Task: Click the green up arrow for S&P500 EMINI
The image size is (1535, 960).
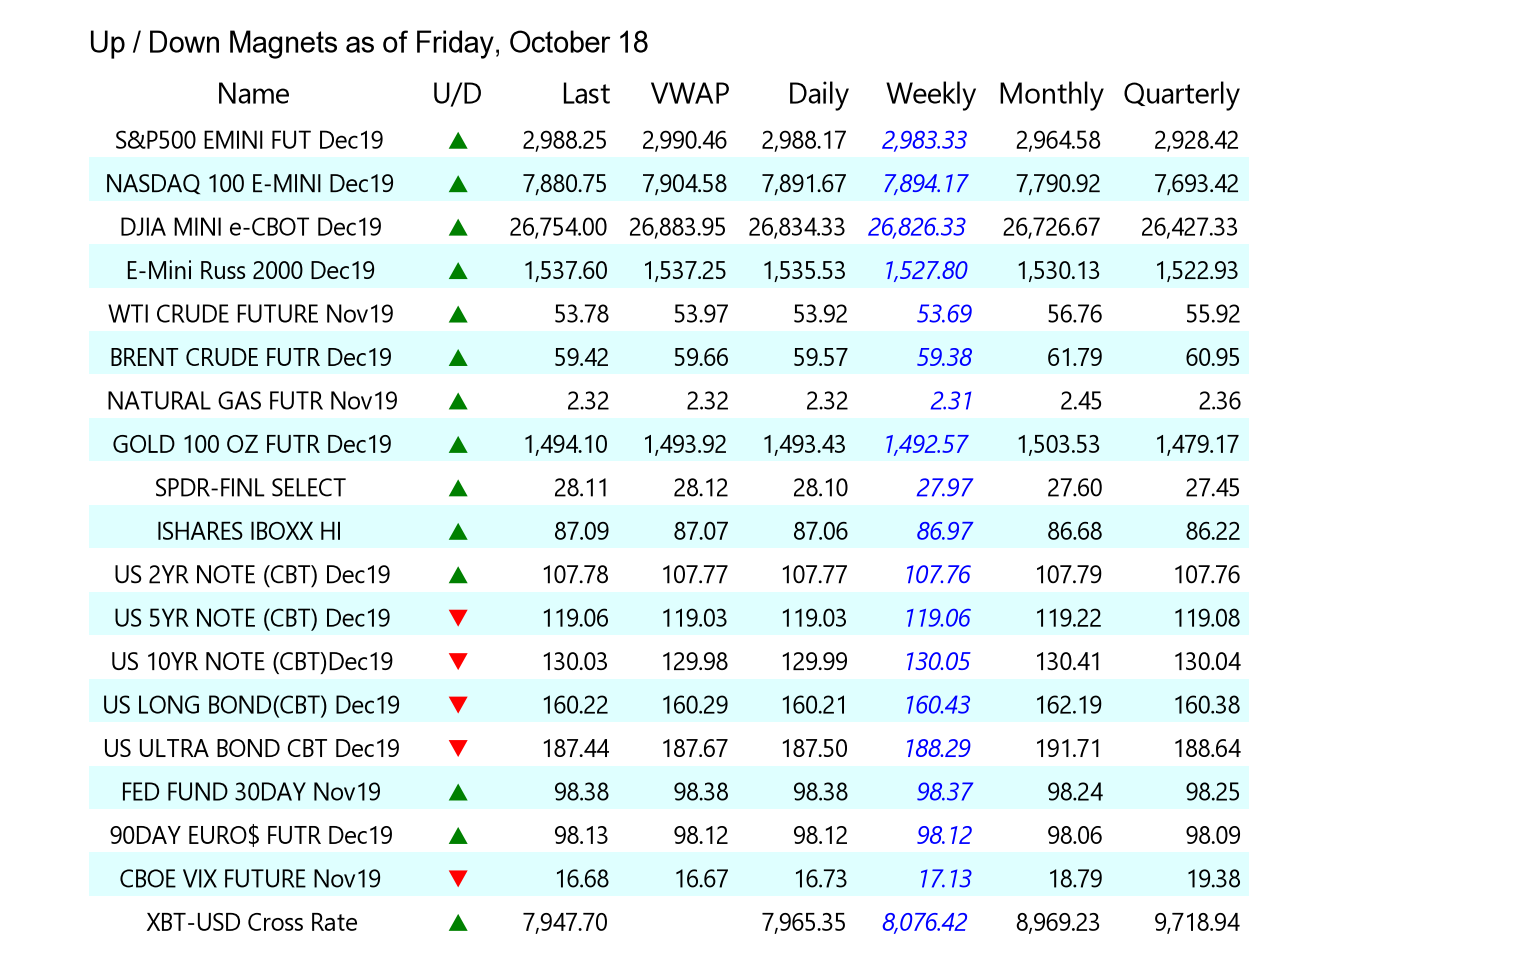Action: click(x=458, y=141)
